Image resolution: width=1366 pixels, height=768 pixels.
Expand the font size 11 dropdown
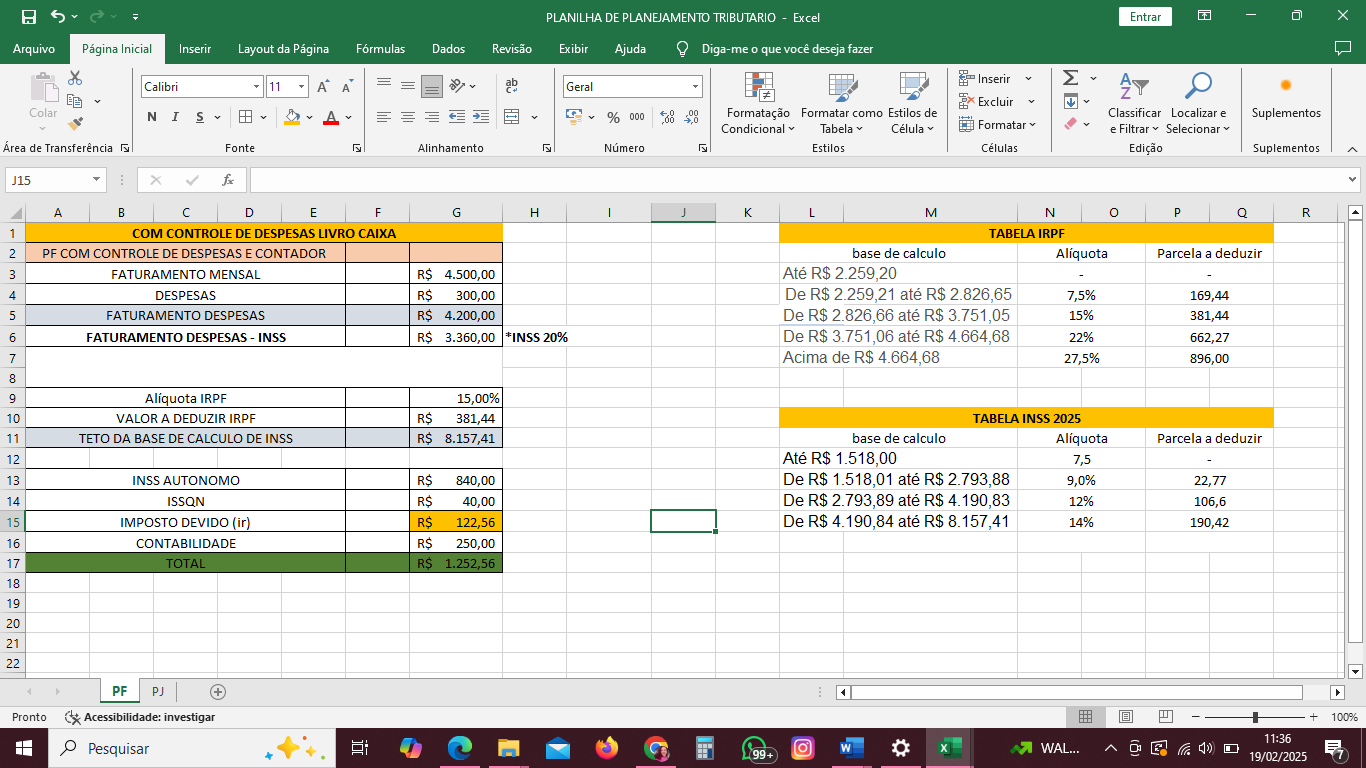pyautogui.click(x=301, y=87)
